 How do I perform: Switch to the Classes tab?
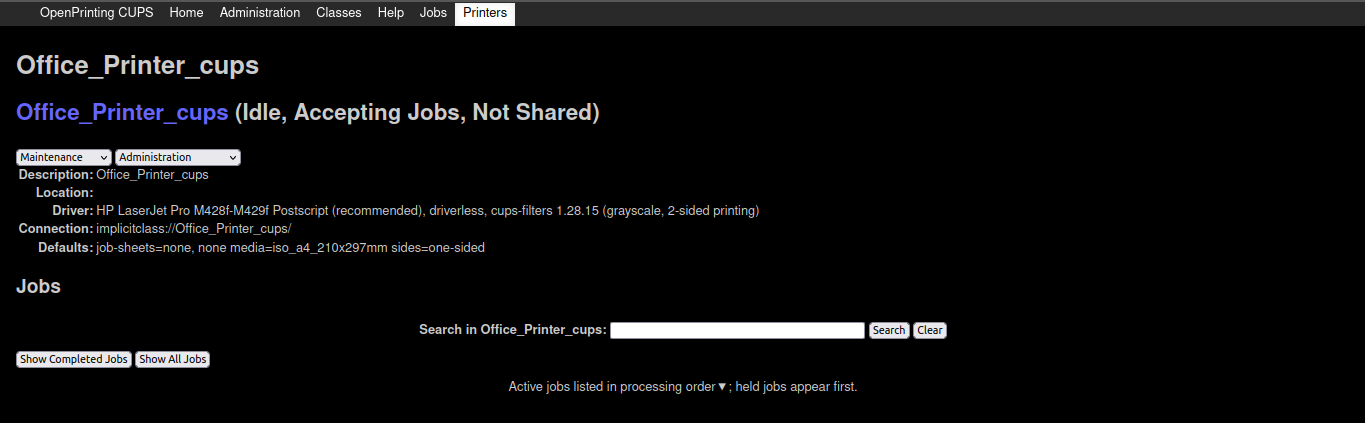(x=339, y=13)
